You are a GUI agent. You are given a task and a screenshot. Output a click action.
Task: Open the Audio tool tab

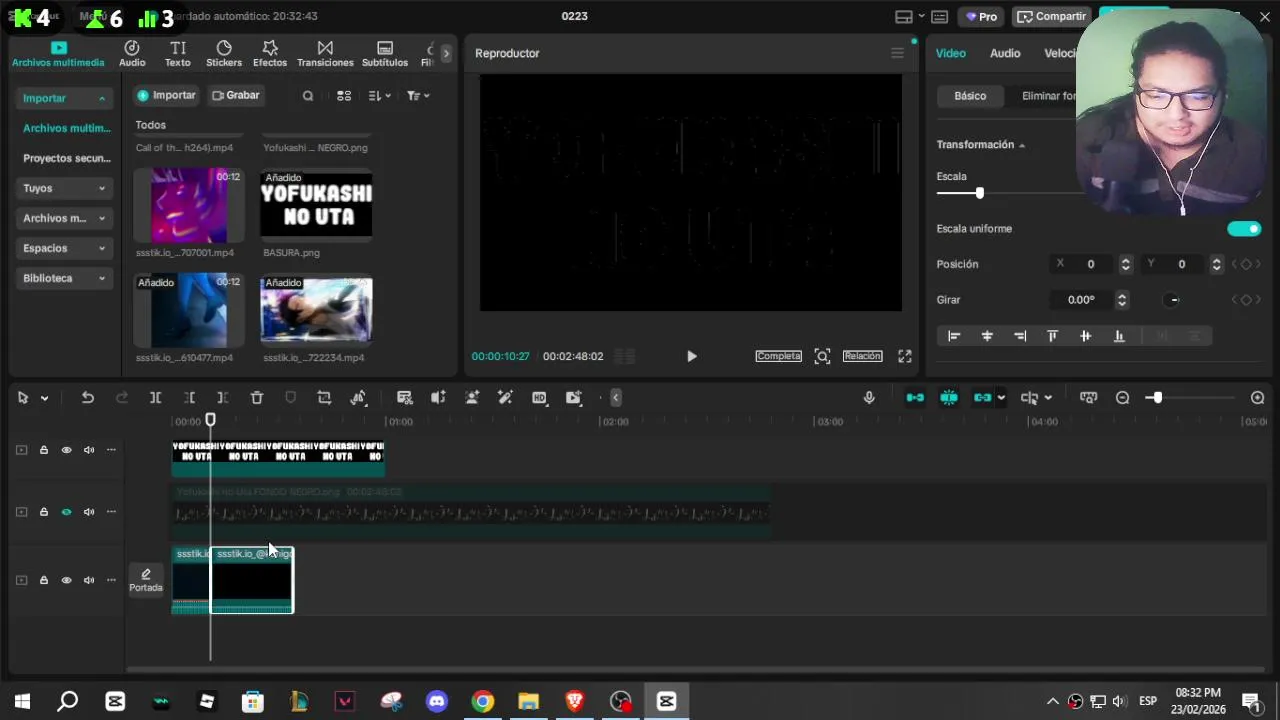click(x=132, y=54)
